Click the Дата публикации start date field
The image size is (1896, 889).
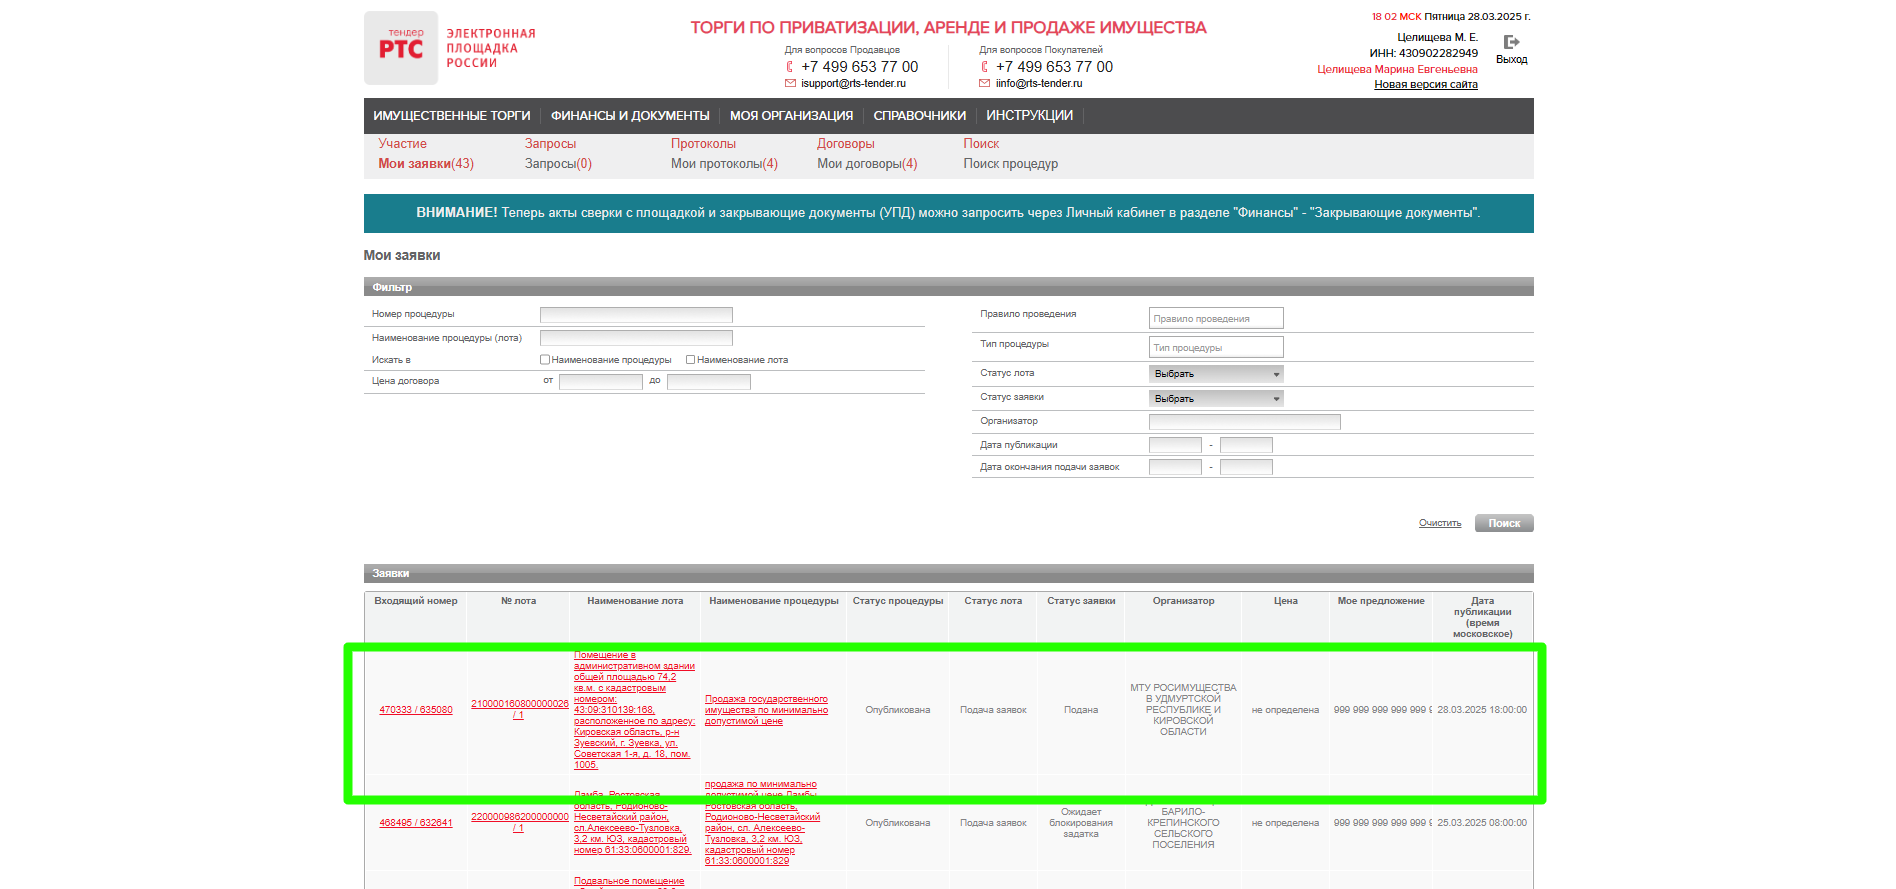[1175, 445]
